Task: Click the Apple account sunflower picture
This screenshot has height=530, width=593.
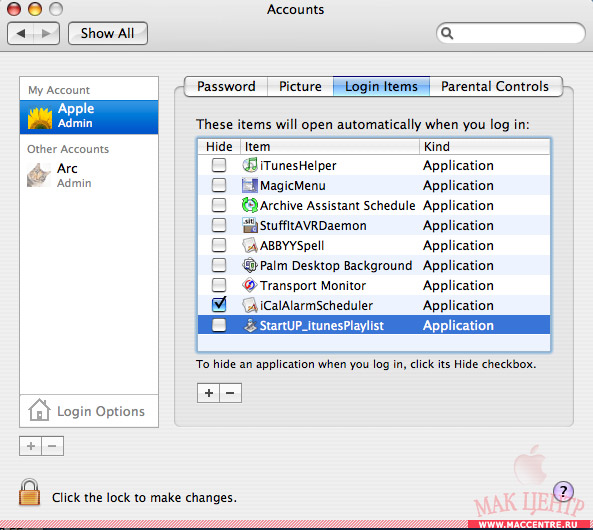Action: [40, 118]
